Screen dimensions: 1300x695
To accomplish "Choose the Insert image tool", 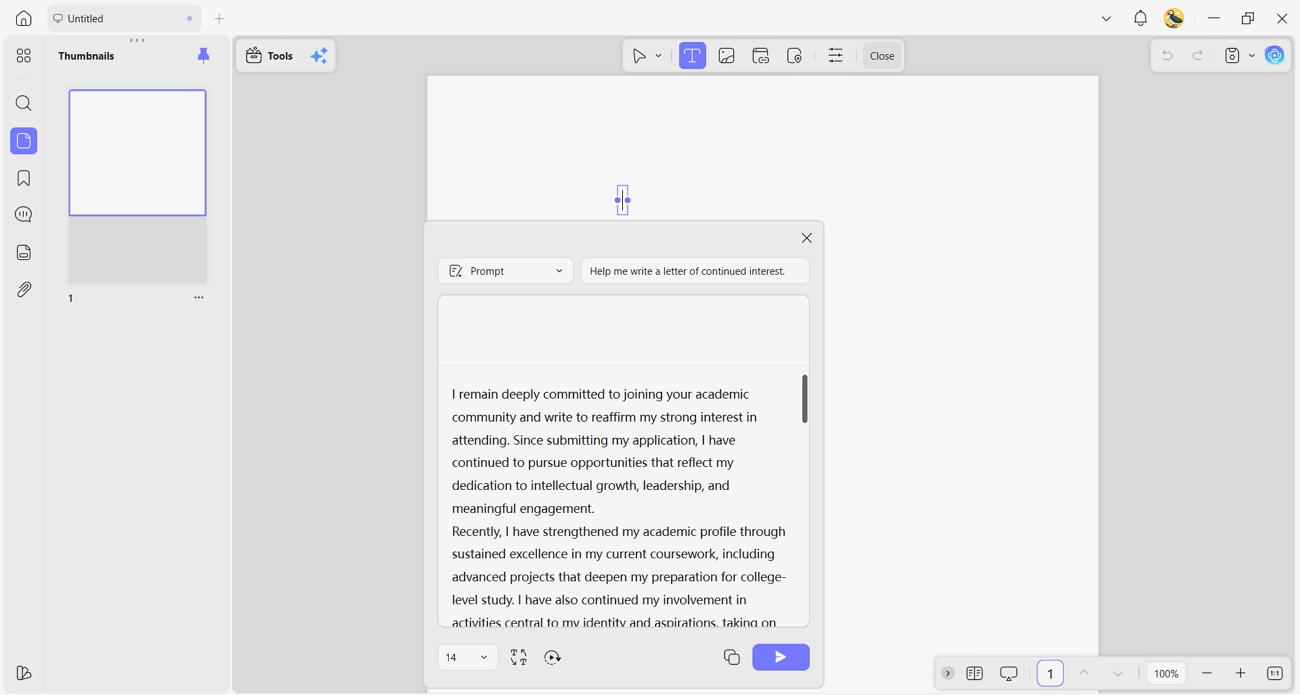I will tap(727, 56).
